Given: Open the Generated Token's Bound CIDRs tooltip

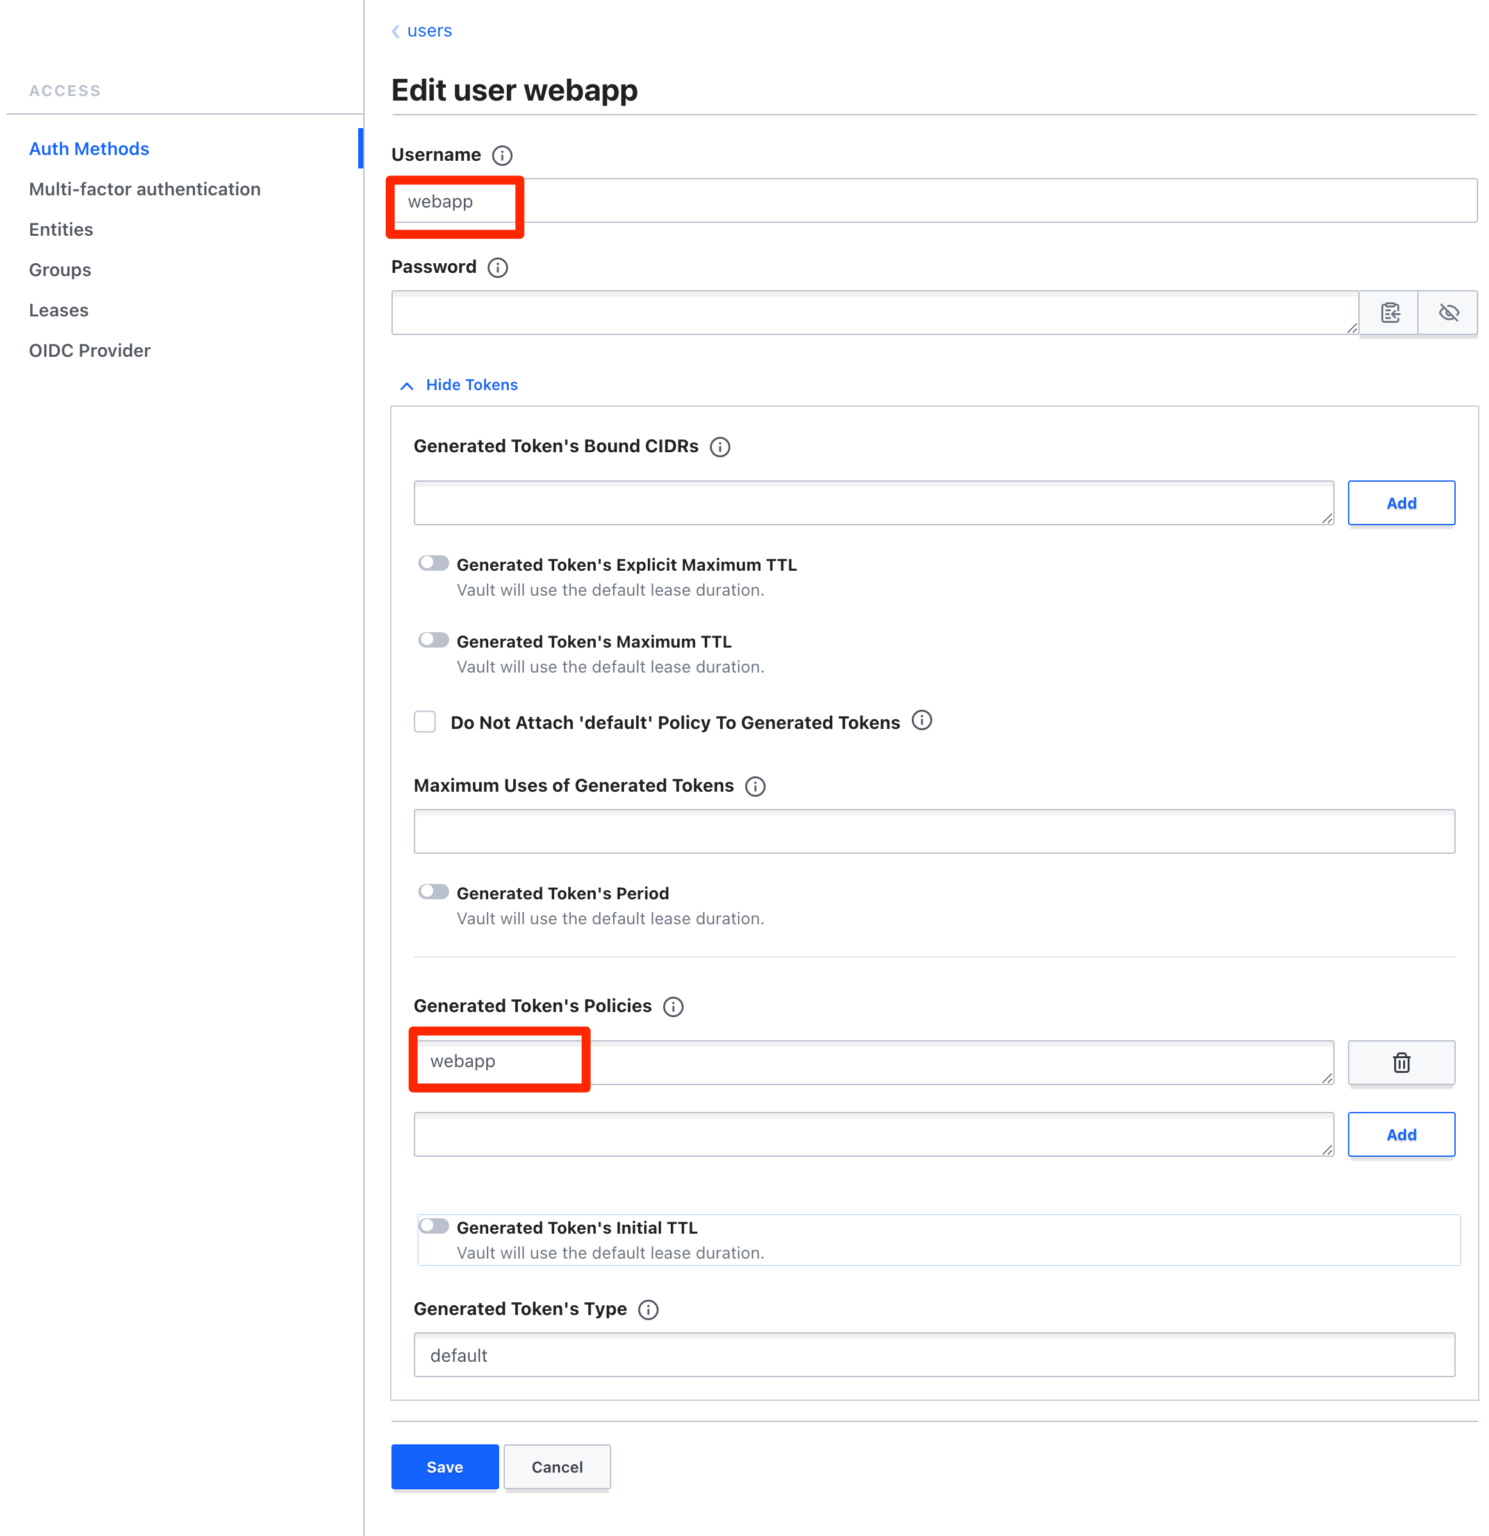Looking at the screenshot, I should [x=719, y=447].
